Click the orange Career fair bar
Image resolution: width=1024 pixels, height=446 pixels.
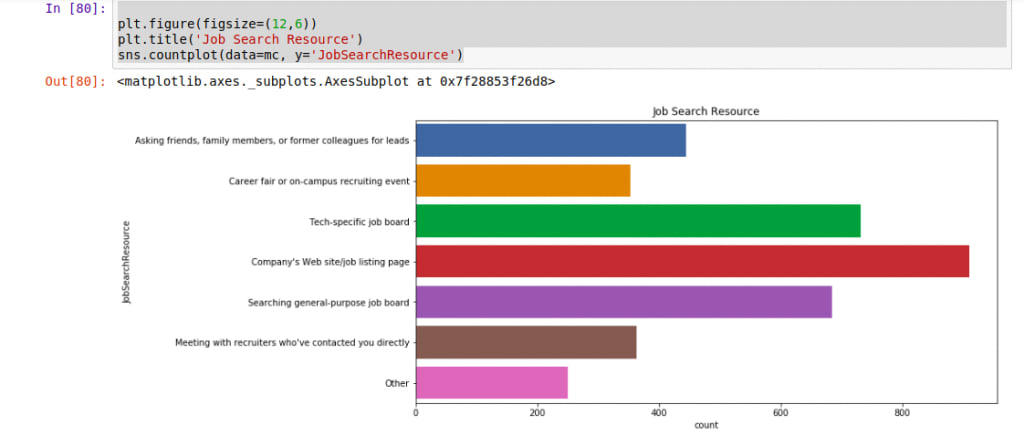[x=523, y=181]
